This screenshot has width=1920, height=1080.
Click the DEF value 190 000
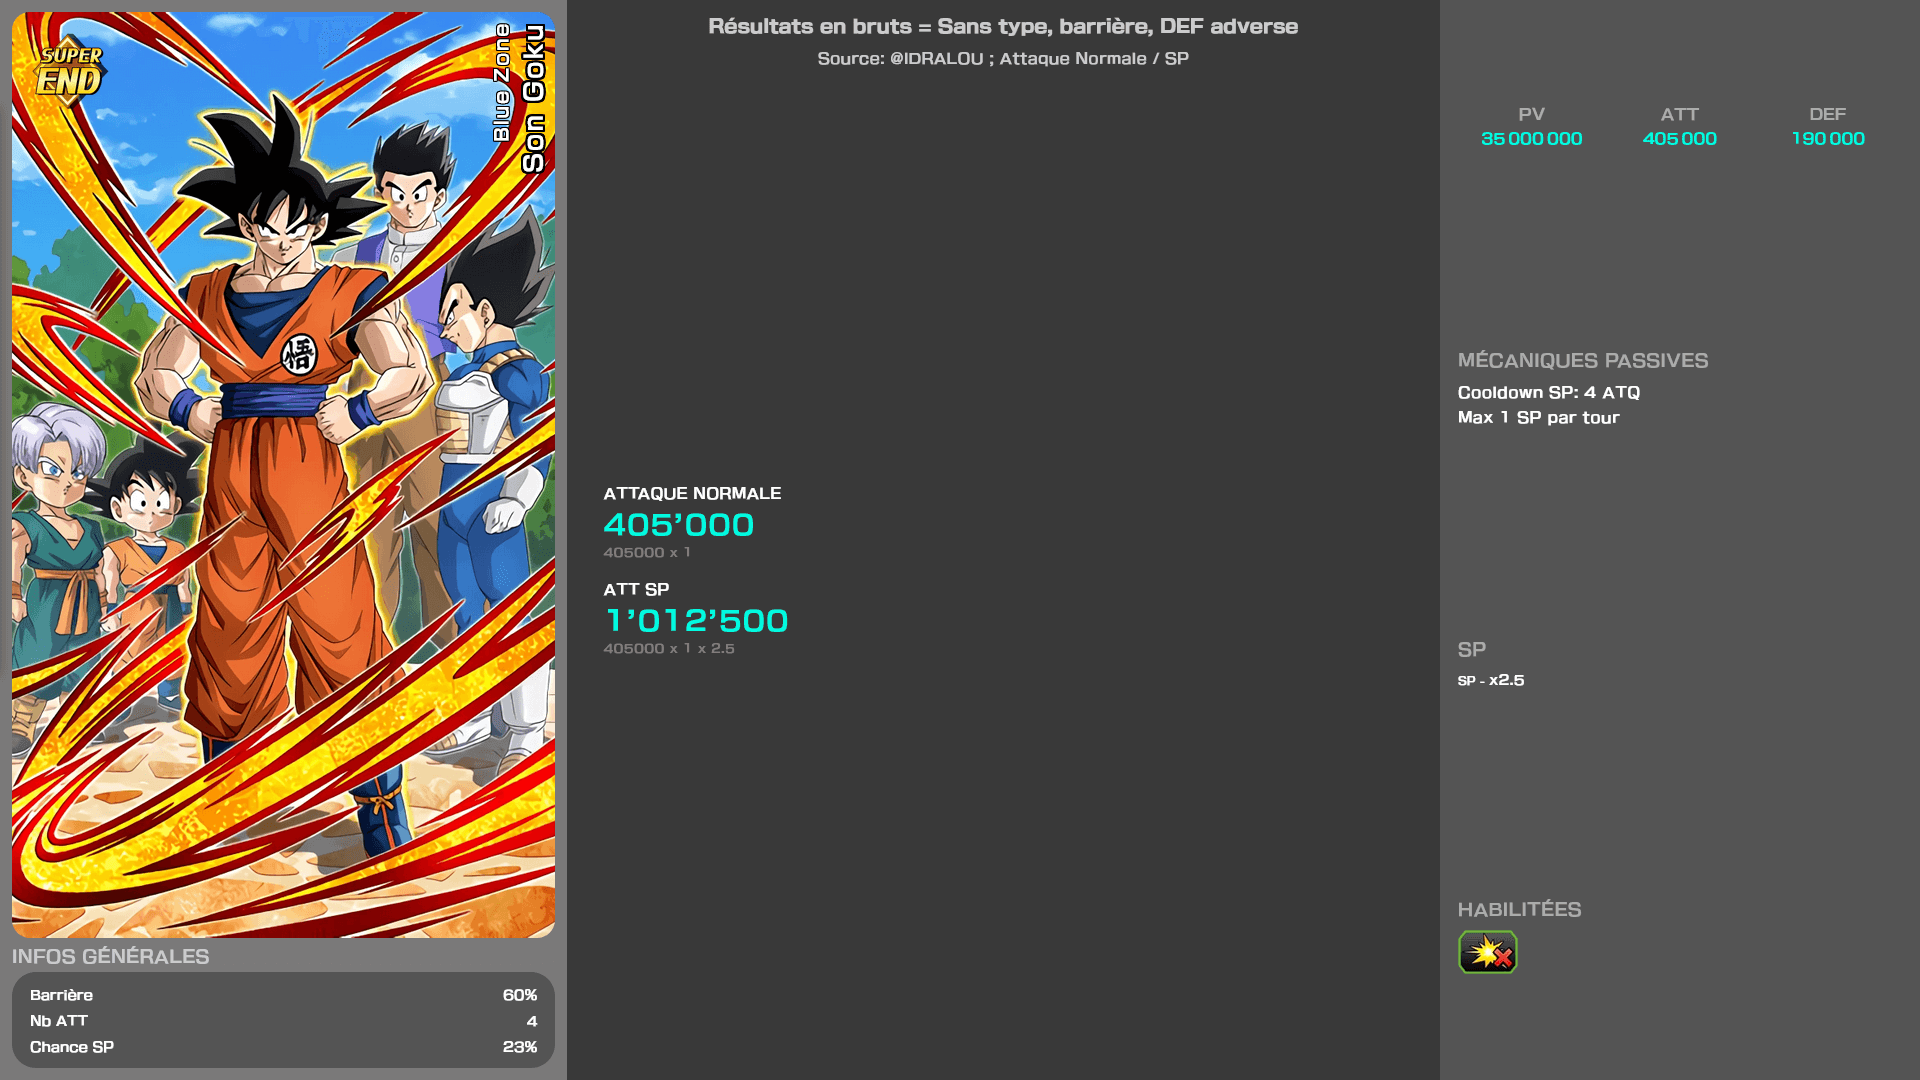[x=1827, y=139]
